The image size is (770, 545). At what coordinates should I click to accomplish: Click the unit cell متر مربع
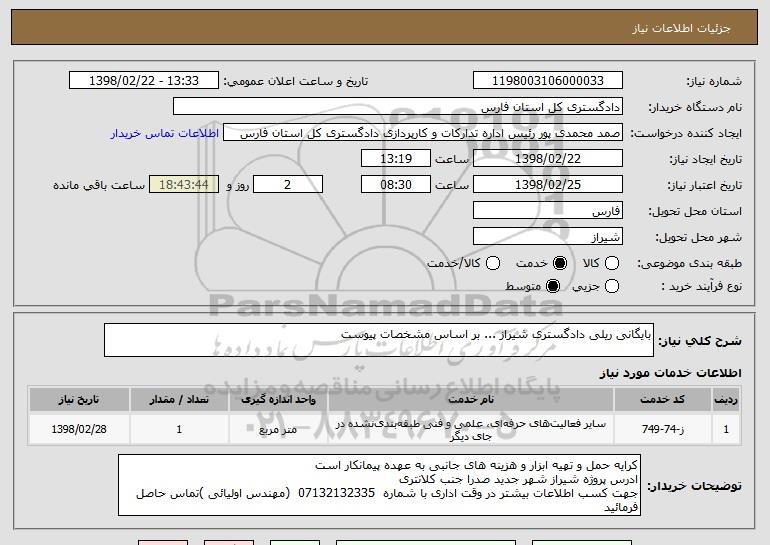click(278, 429)
